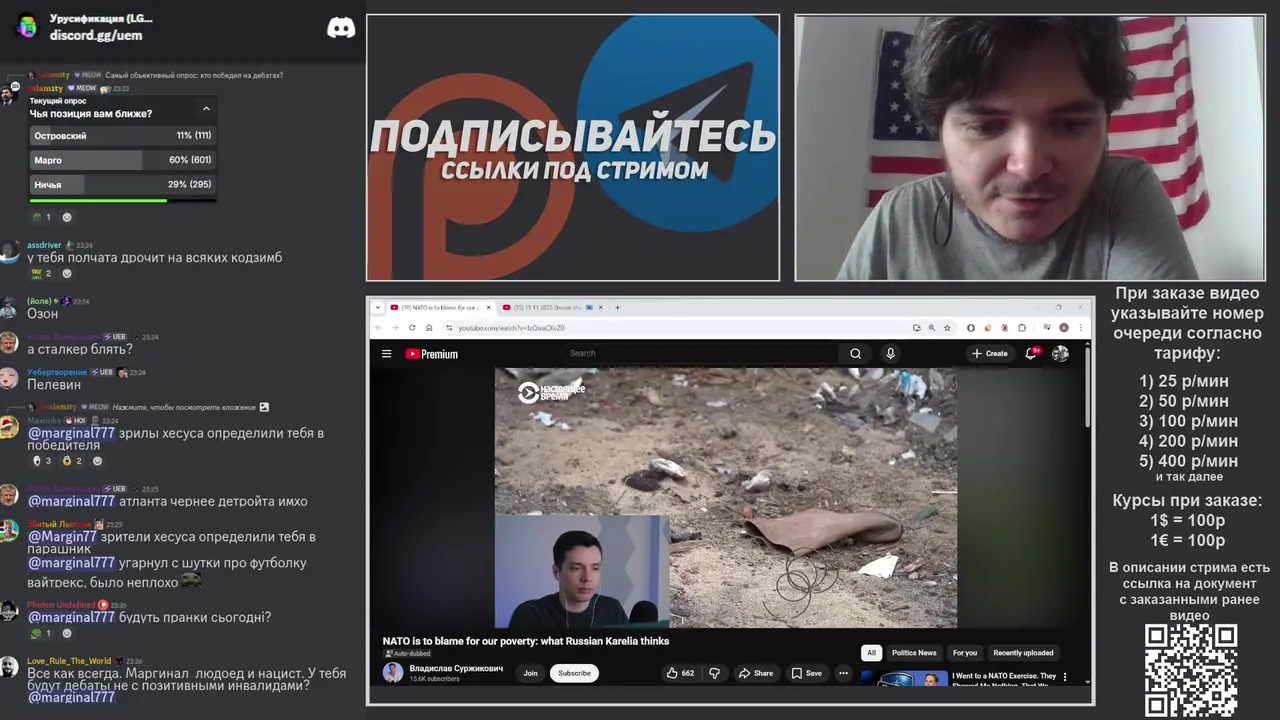
Task: Click the Join channel button
Action: pyautogui.click(x=530, y=673)
